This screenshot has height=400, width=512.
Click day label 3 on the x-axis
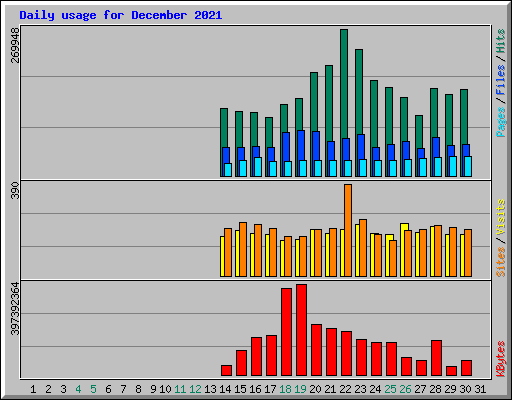tap(63, 389)
